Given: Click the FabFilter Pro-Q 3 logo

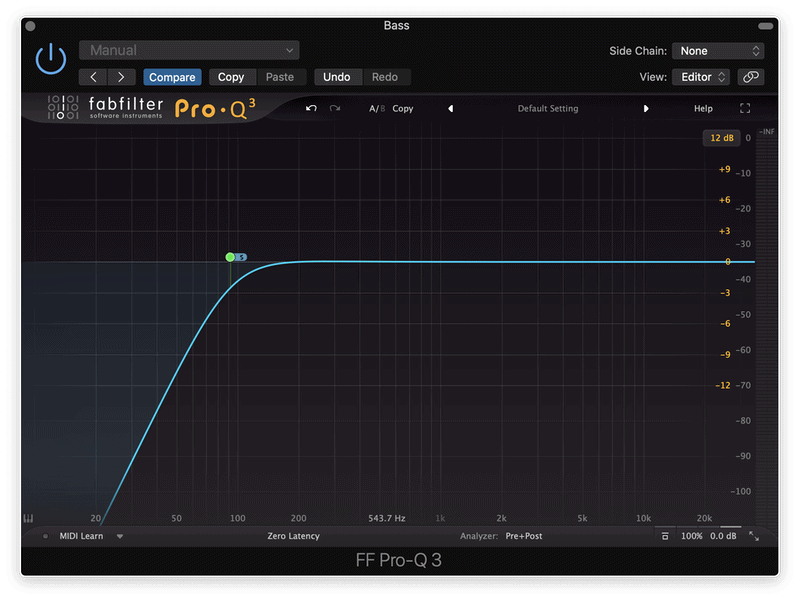Looking at the screenshot, I should coord(151,108).
